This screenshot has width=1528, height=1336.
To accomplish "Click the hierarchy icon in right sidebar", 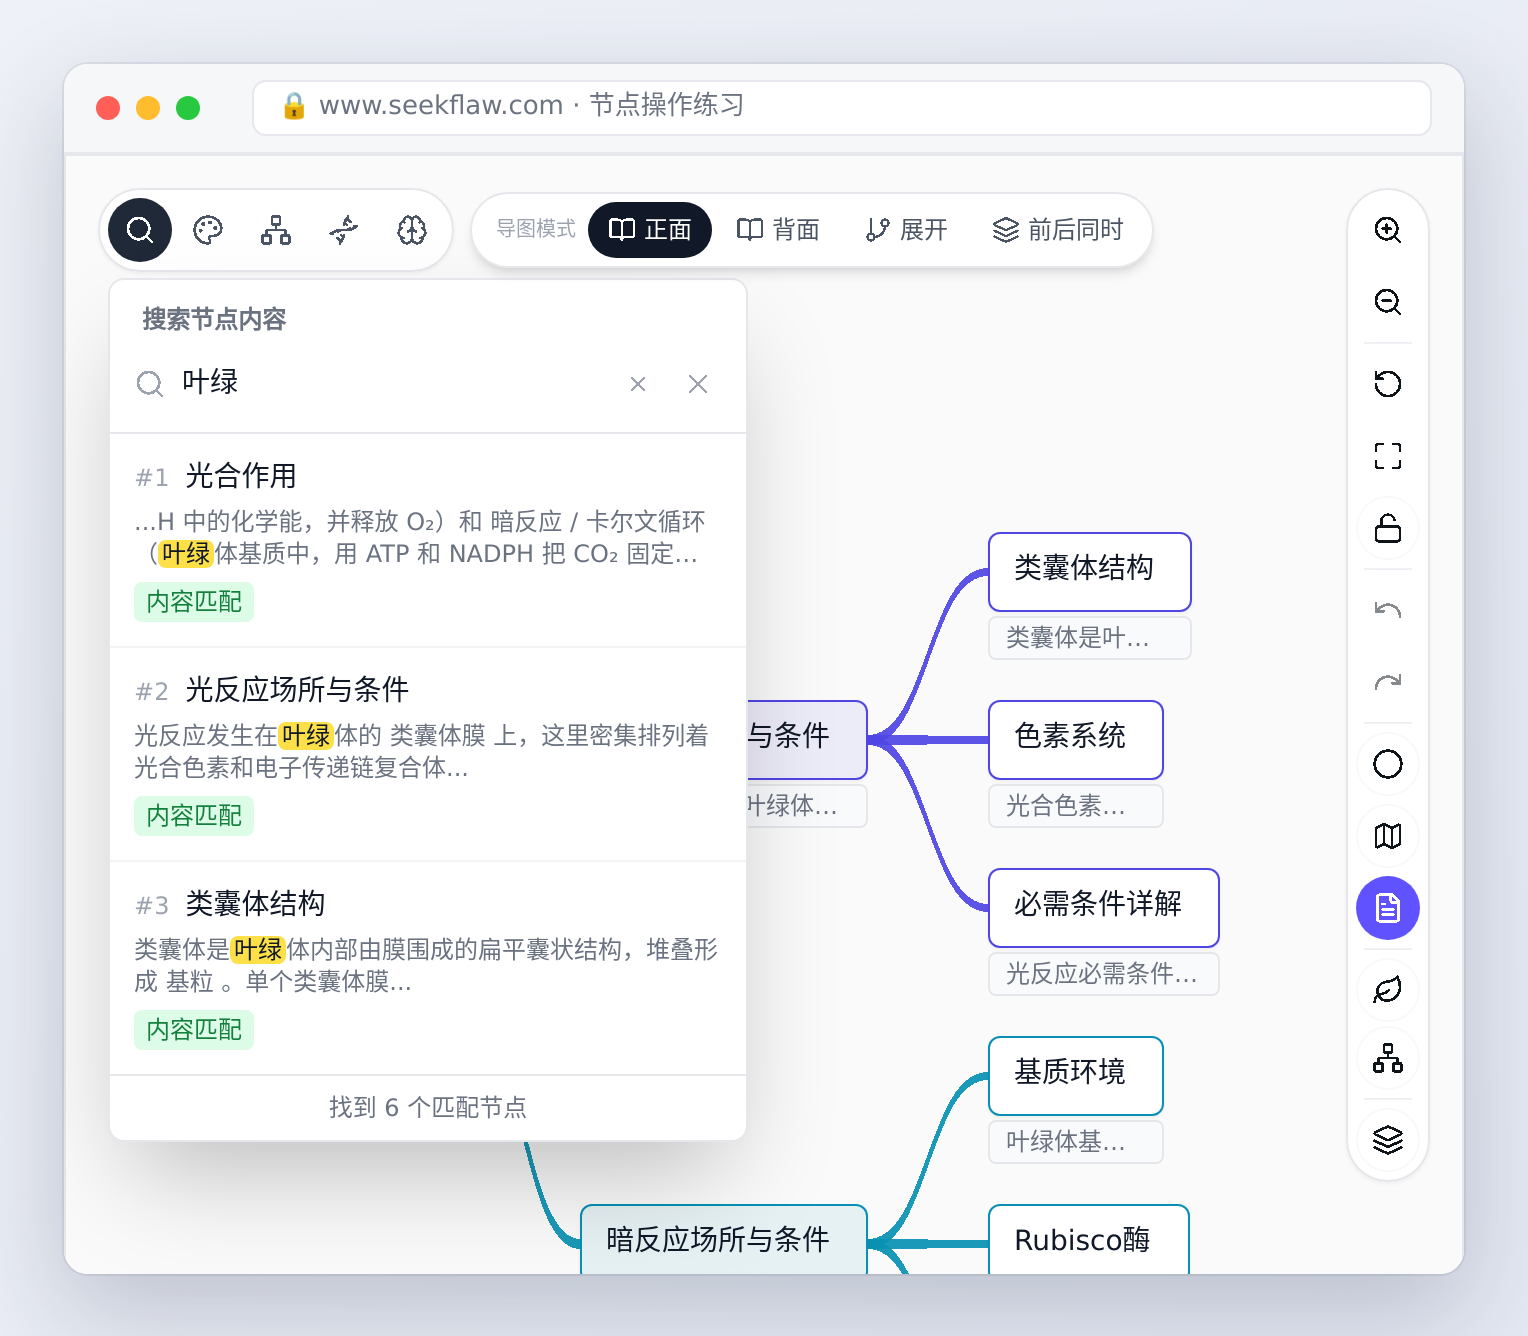I will pyautogui.click(x=1388, y=1058).
